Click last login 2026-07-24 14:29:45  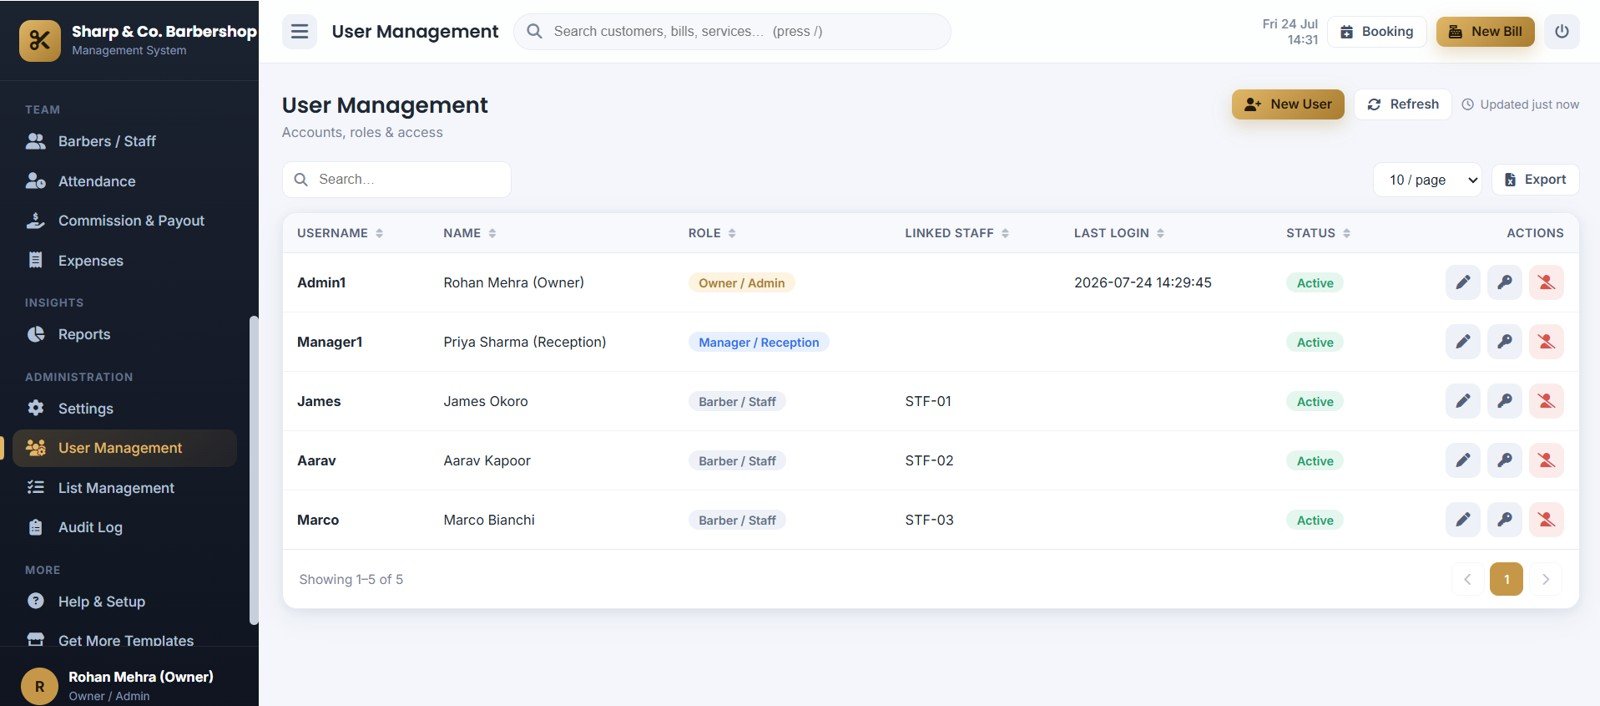pos(1143,283)
